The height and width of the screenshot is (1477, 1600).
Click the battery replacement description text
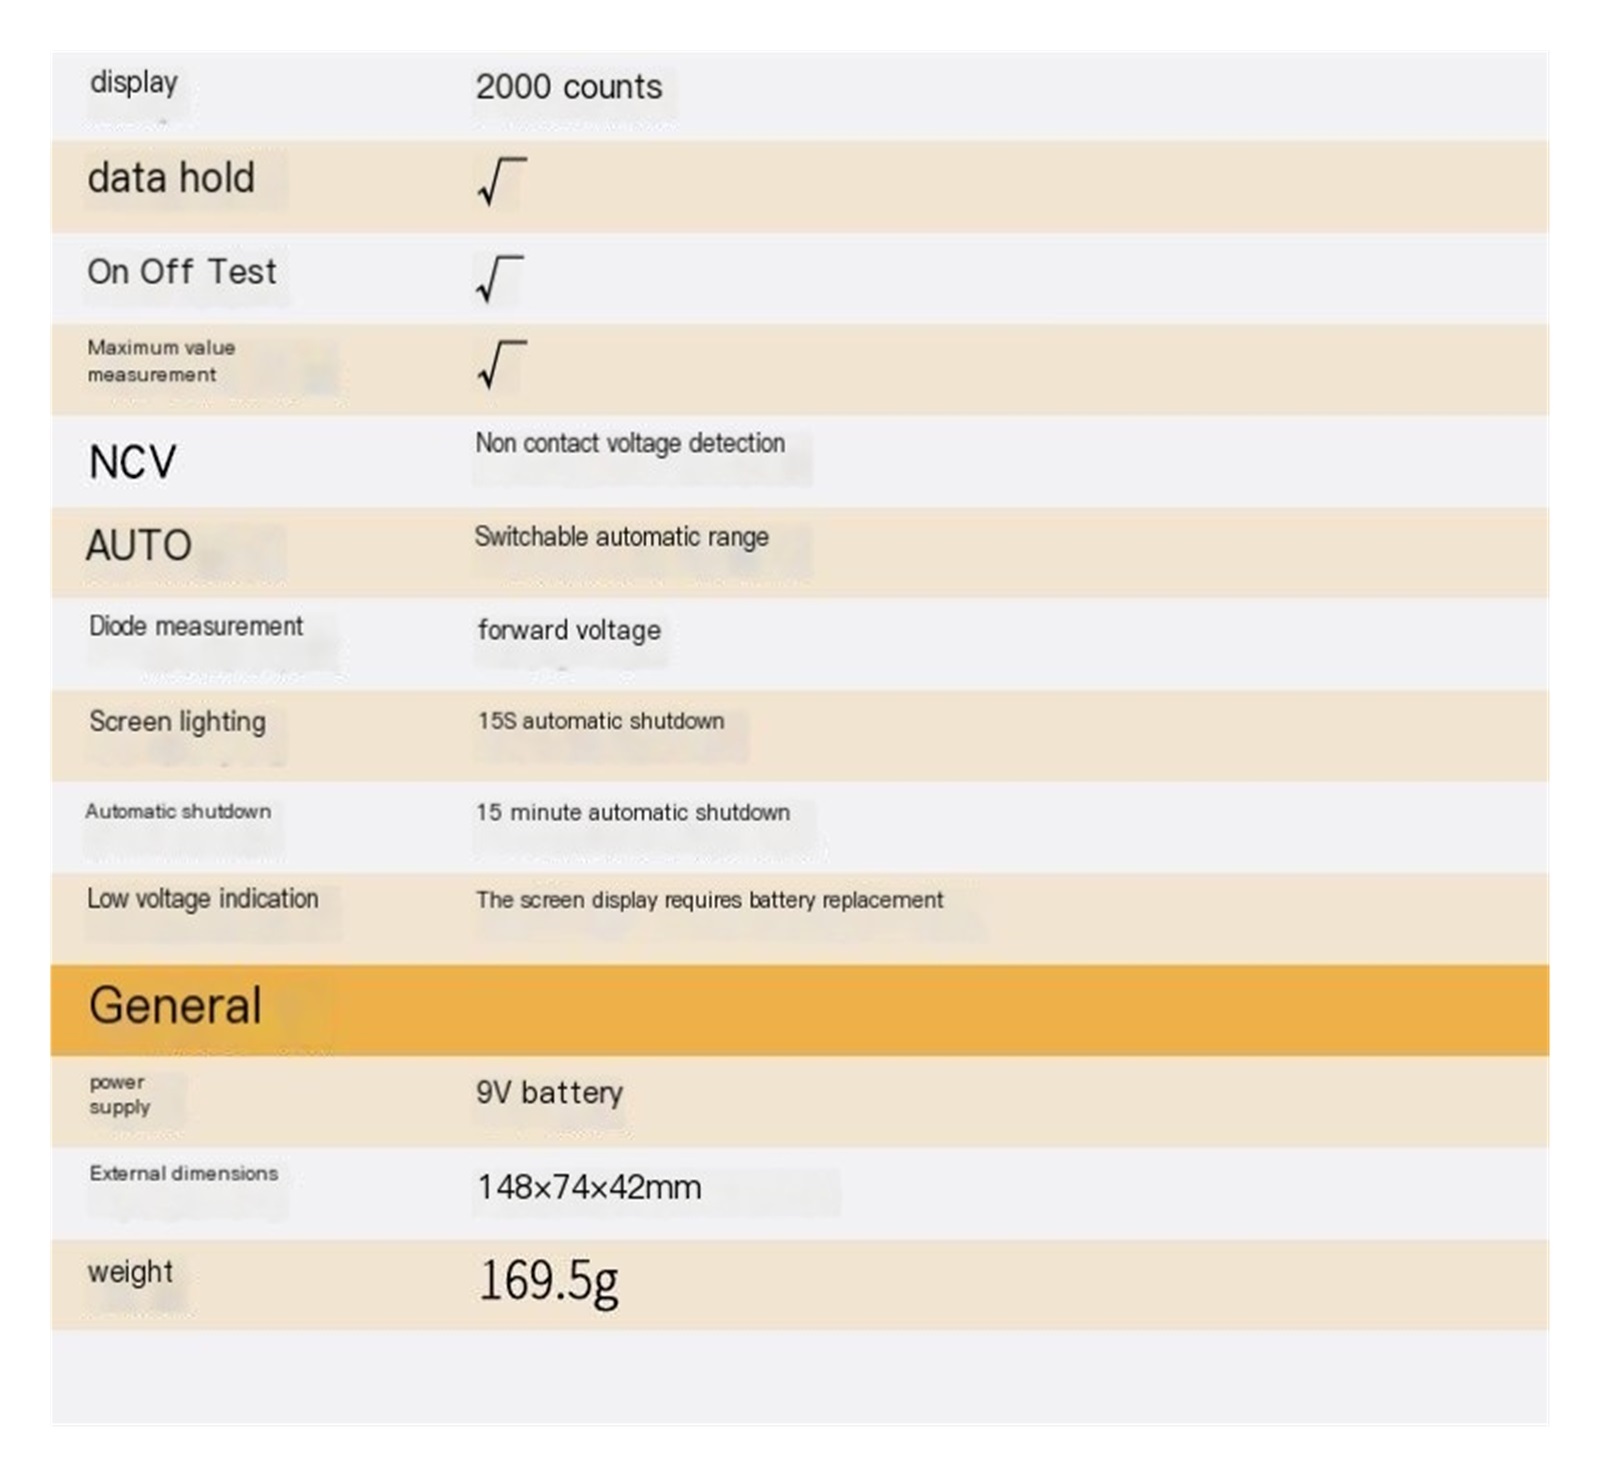(710, 900)
